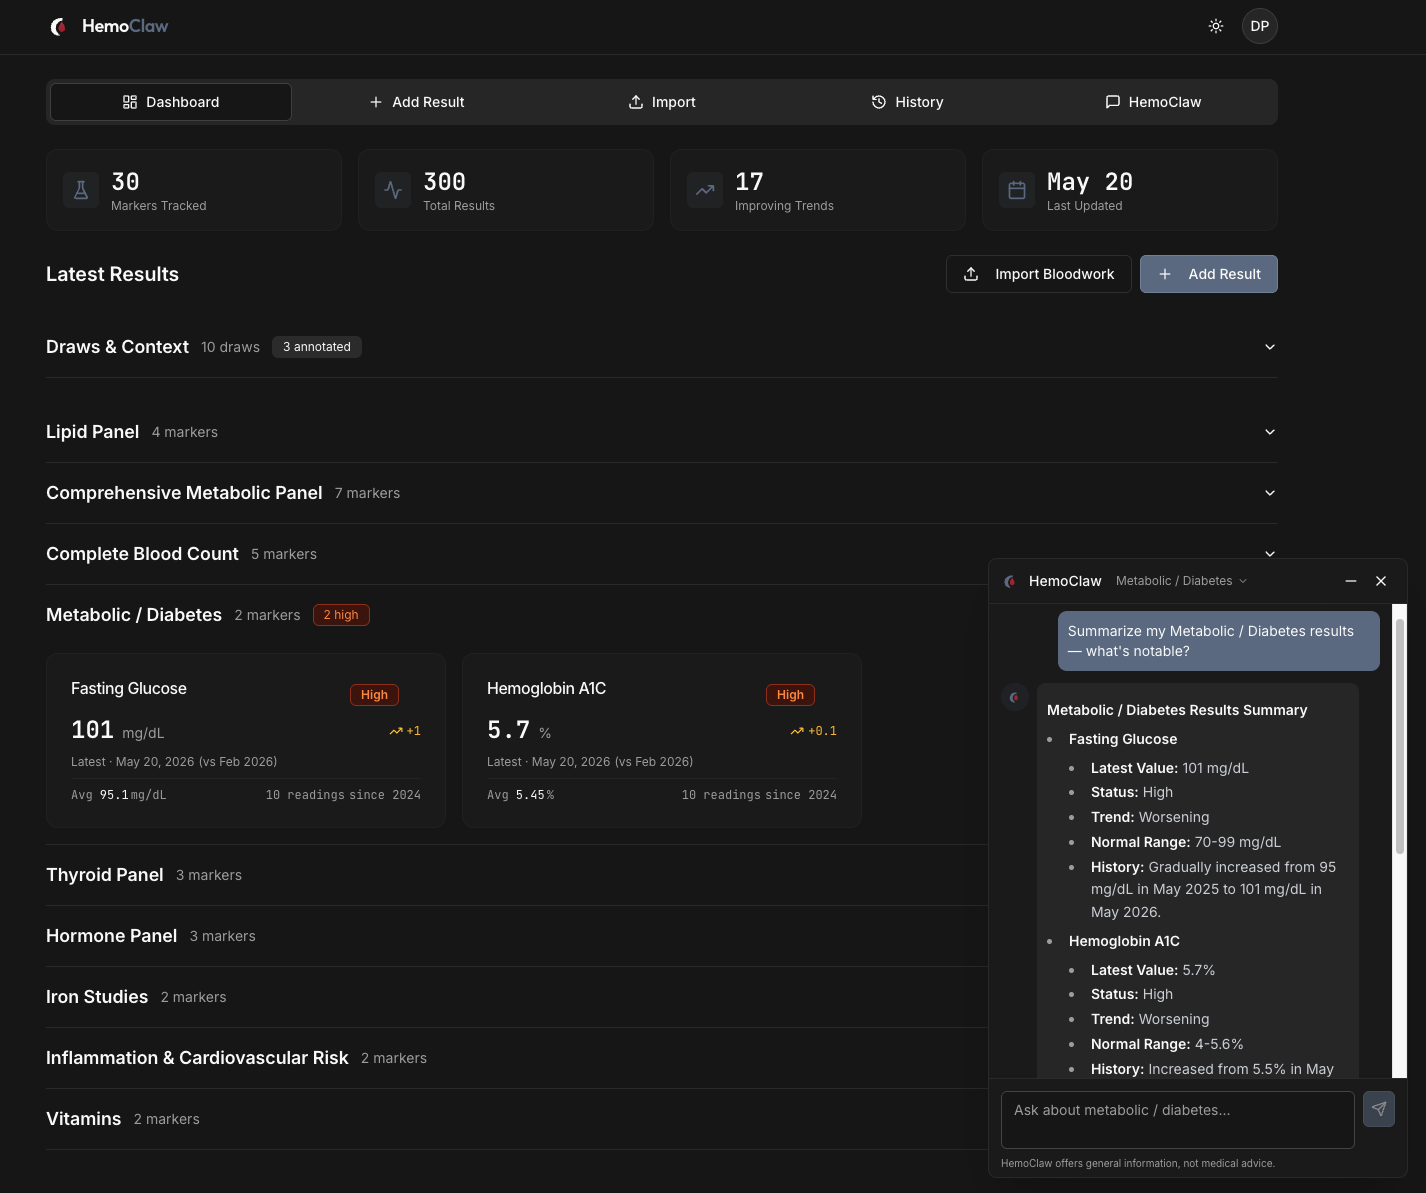The image size is (1426, 1193).
Task: Click the '2 high' badge
Action: pyautogui.click(x=341, y=615)
